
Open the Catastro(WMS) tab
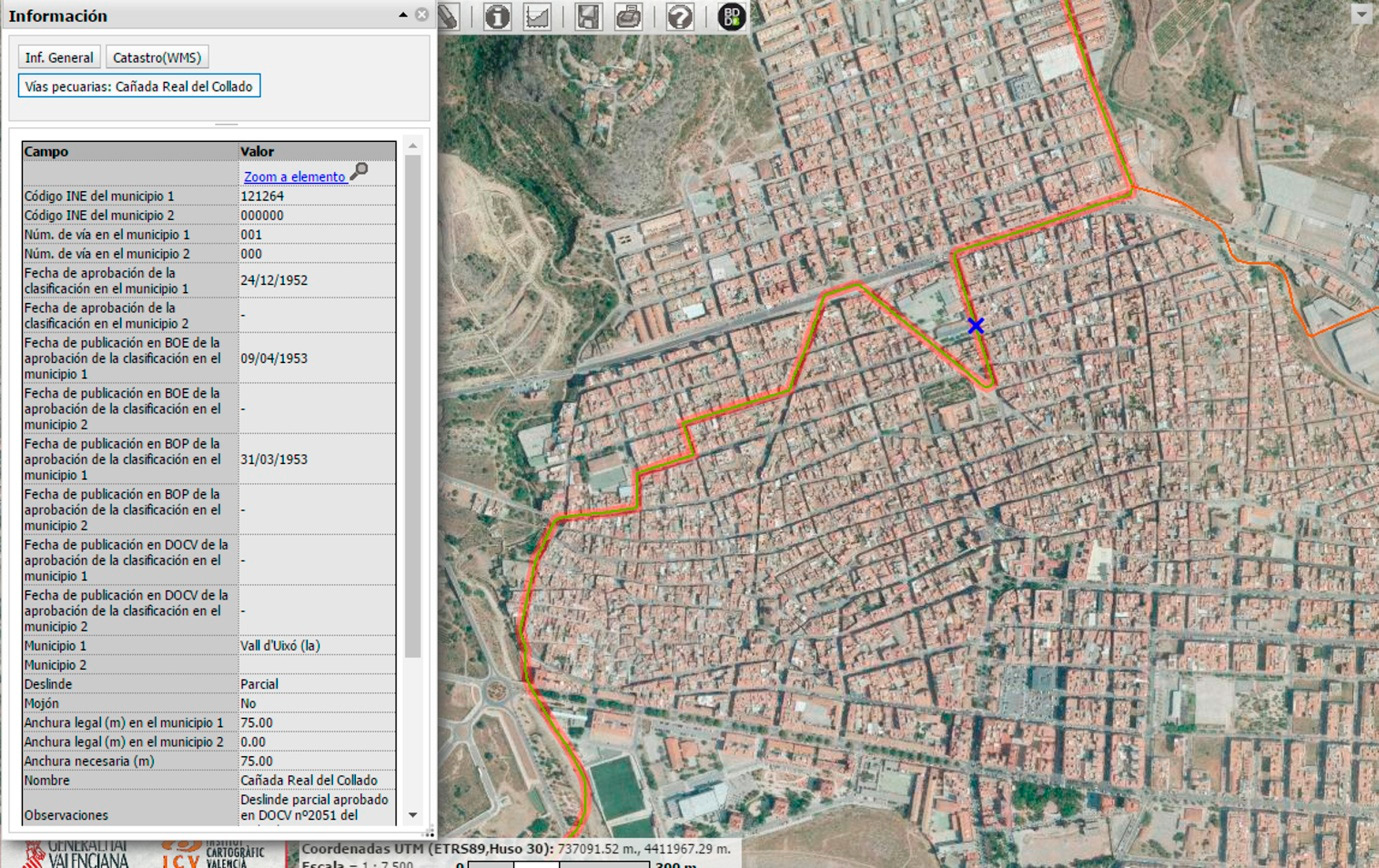[x=158, y=57]
